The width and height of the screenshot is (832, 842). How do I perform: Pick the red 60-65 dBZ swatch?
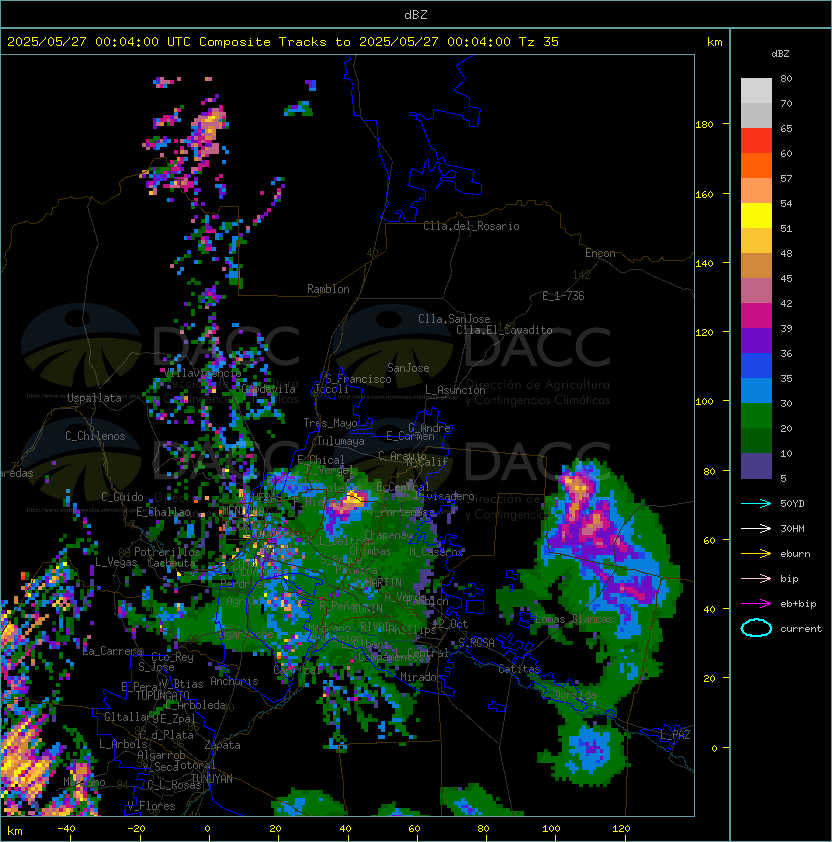756,141
